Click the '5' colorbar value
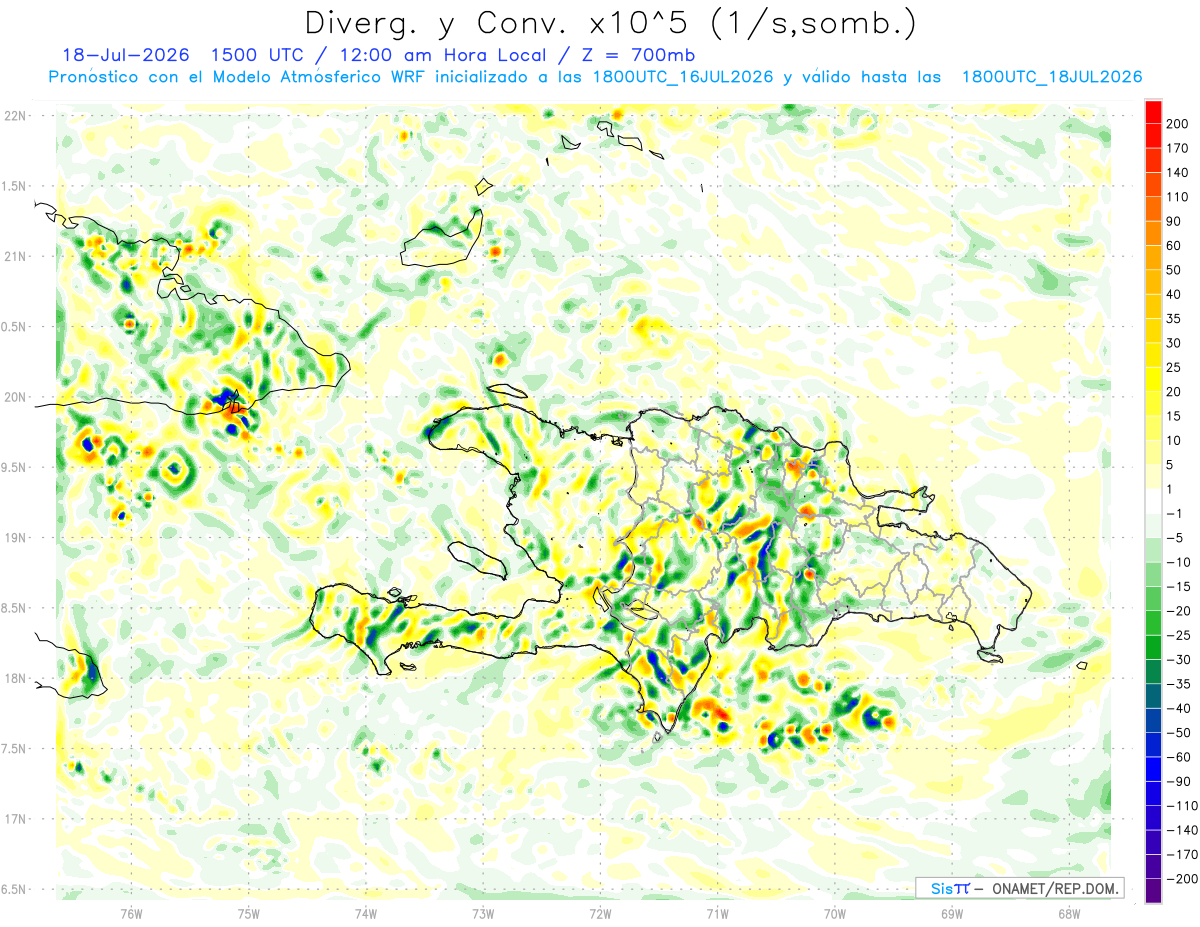The height and width of the screenshot is (927, 1200). 1171,464
